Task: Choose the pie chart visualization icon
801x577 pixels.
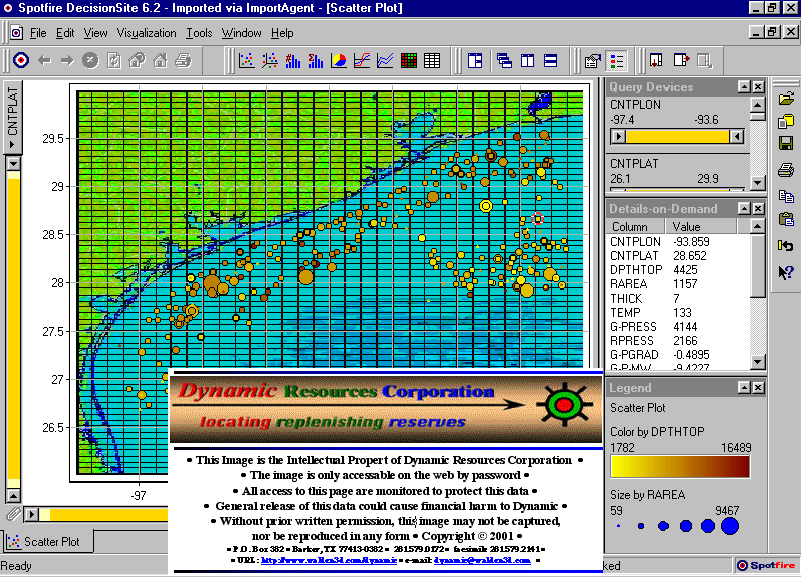Action: tap(339, 61)
